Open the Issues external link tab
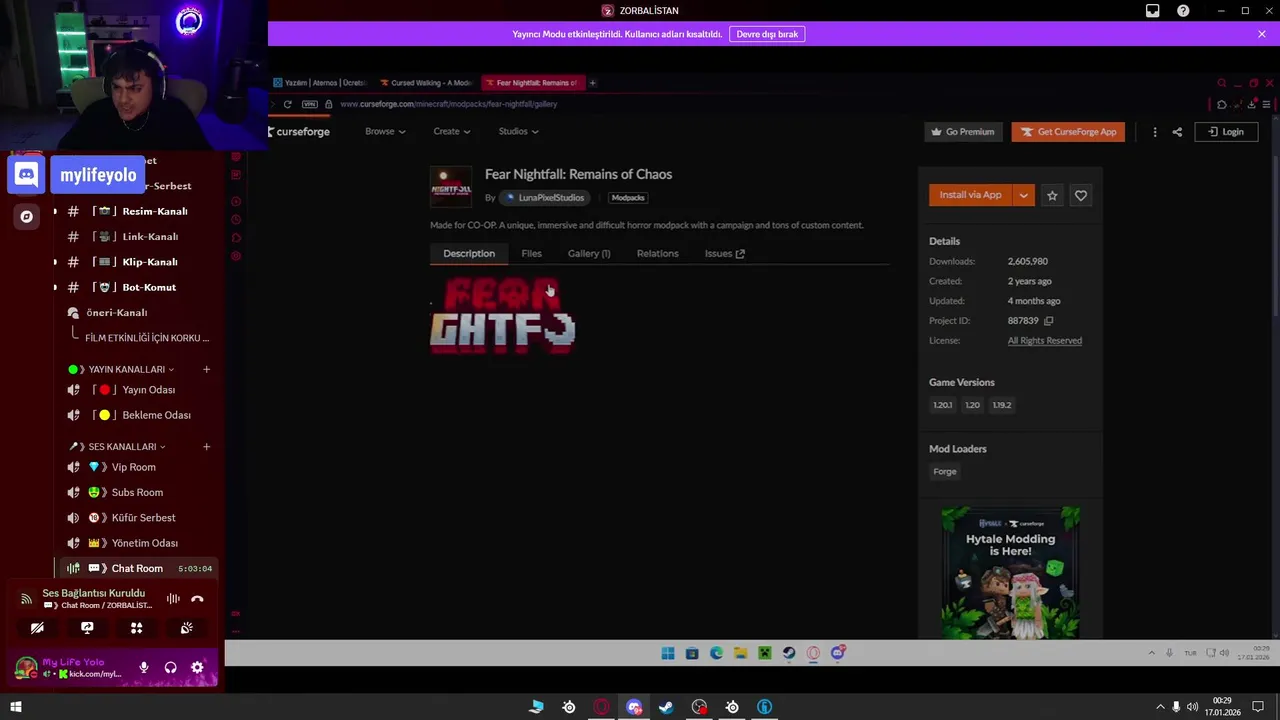Viewport: 1280px width, 720px height. (724, 254)
